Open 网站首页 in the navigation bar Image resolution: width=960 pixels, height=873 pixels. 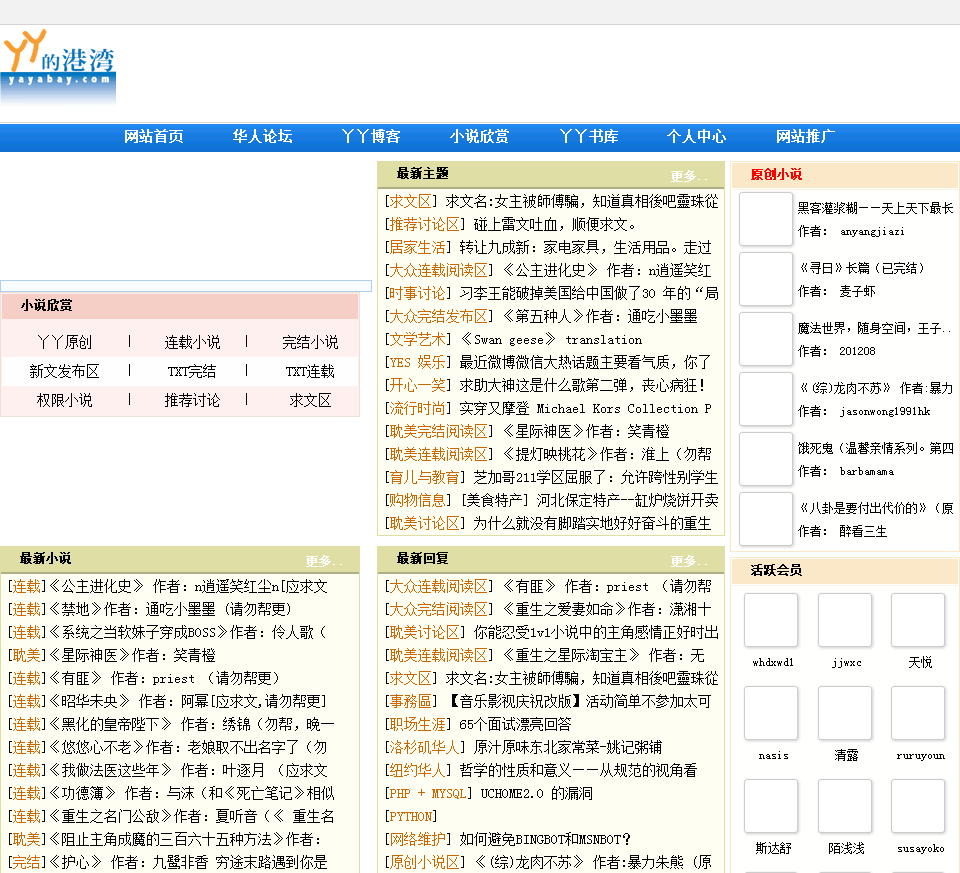pos(154,137)
